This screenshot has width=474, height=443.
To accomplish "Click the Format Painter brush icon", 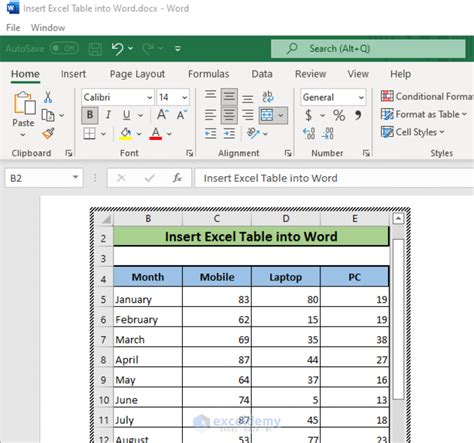I will (x=48, y=134).
